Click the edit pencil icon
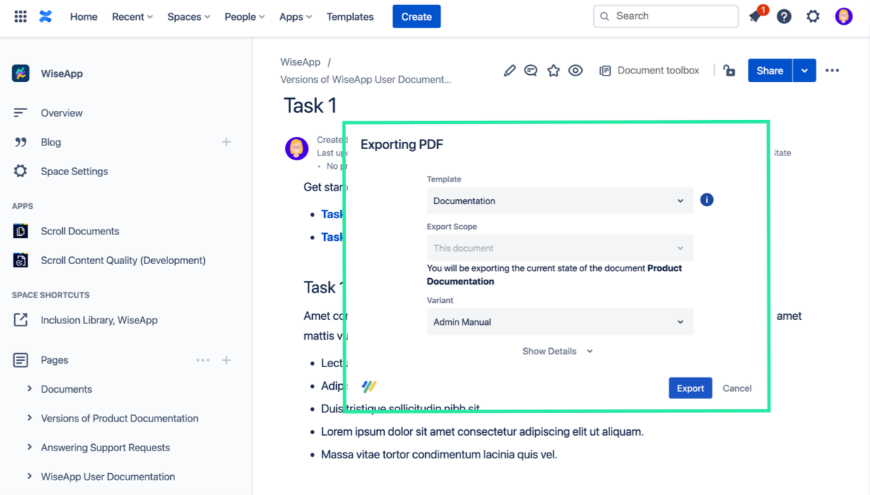The width and height of the screenshot is (870, 495). click(x=509, y=70)
